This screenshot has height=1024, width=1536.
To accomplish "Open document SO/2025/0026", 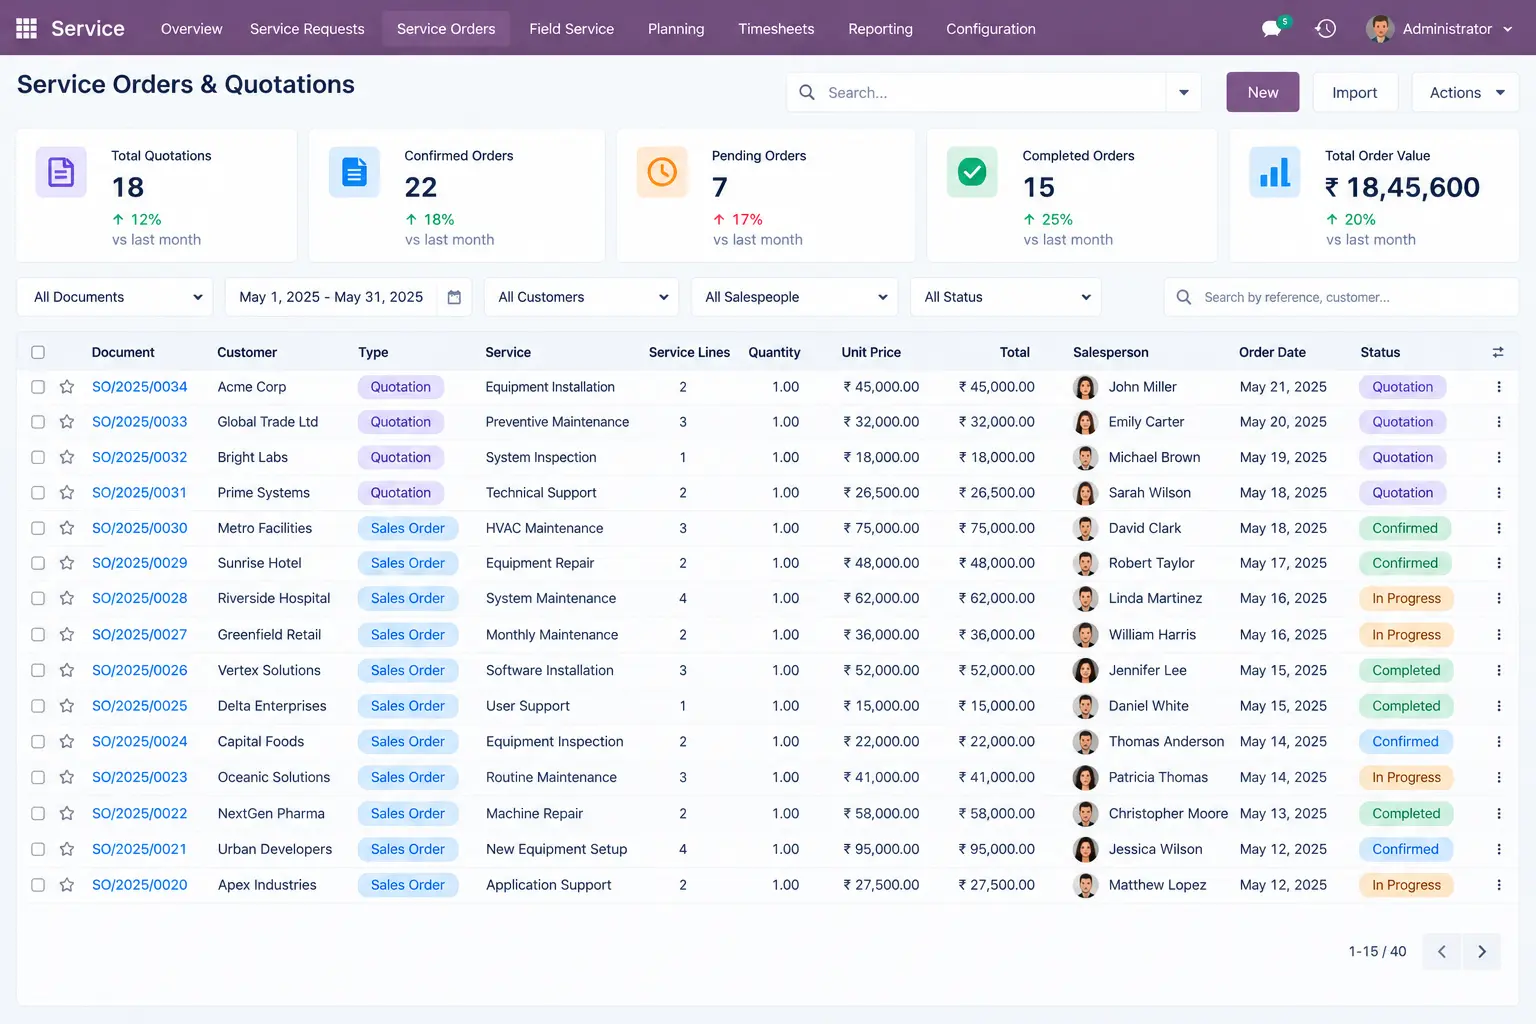I will click(140, 670).
